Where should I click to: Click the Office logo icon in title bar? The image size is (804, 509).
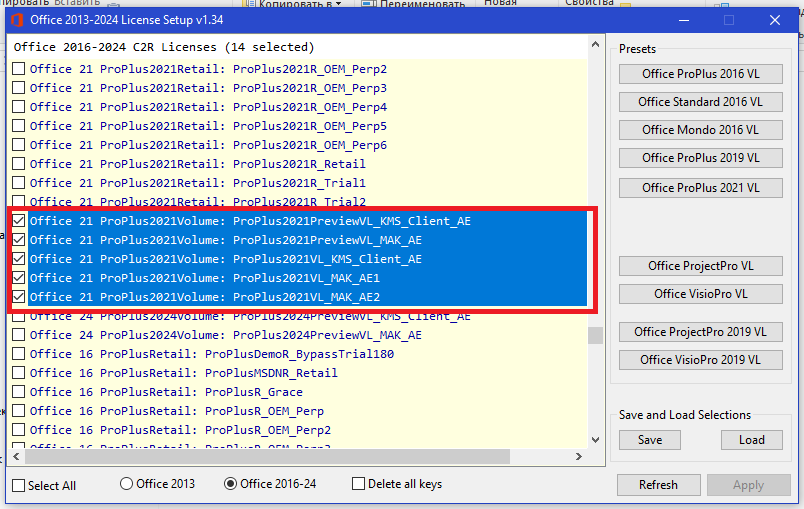pyautogui.click(x=17, y=21)
